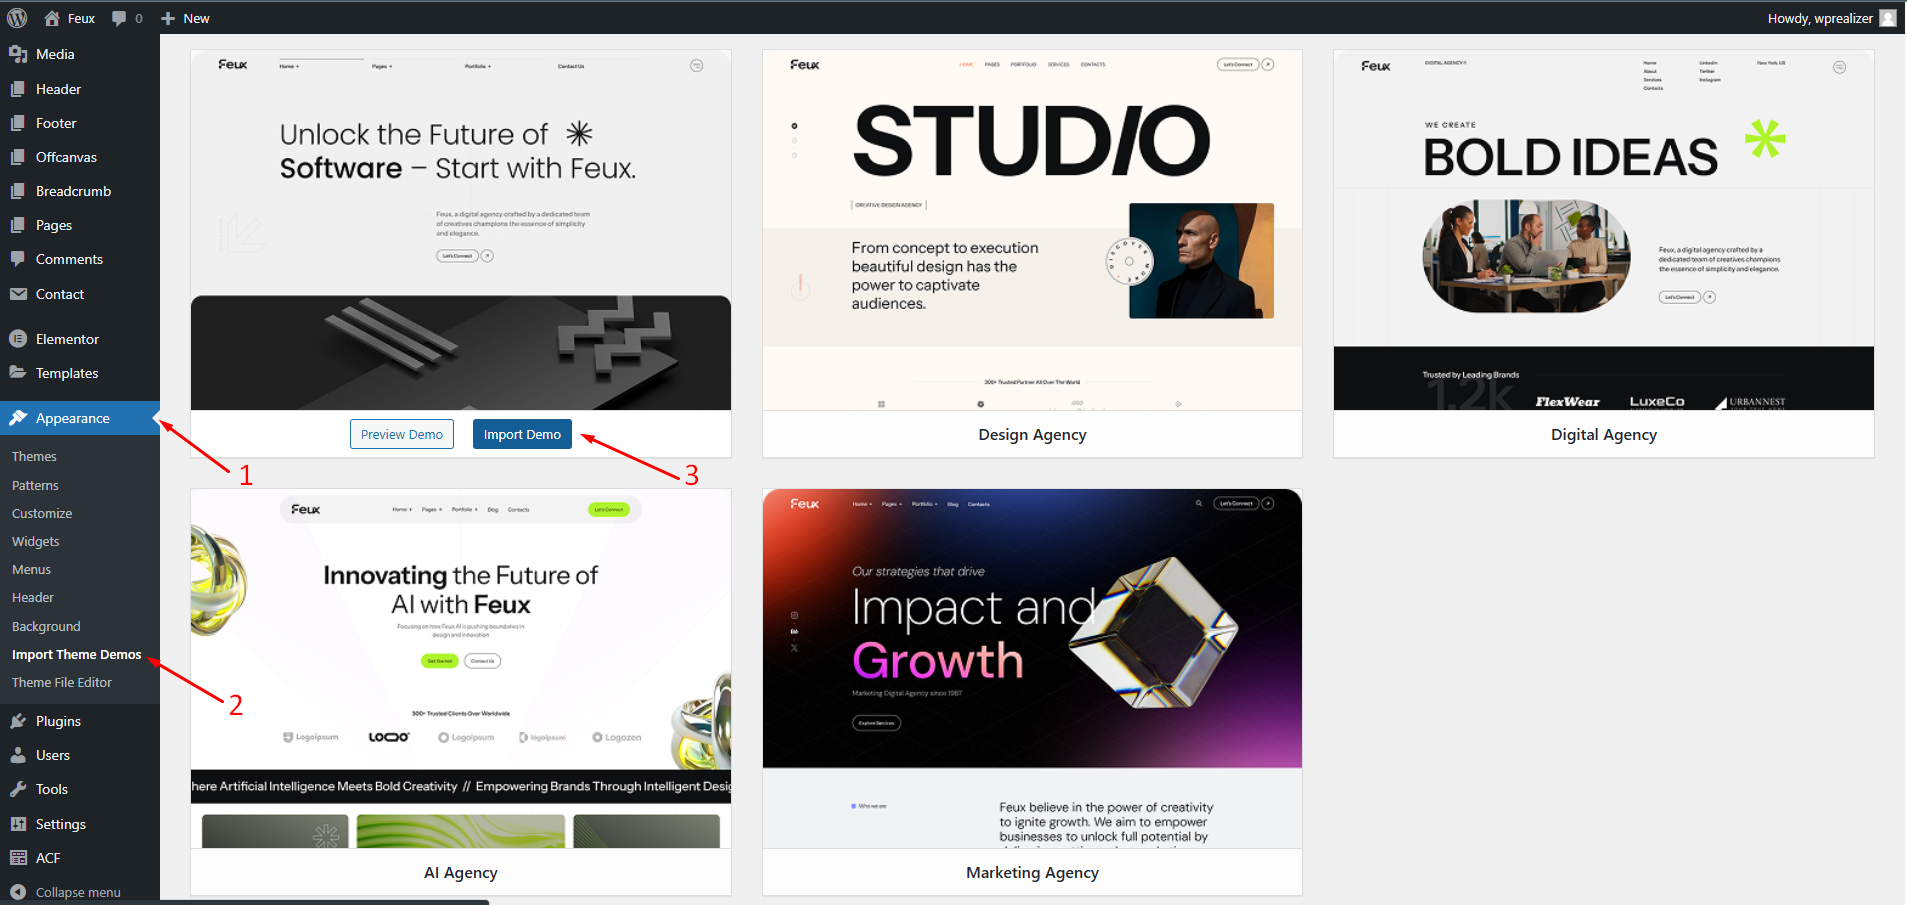Click the Users person icon
The height and width of the screenshot is (905, 1907).
[18, 755]
